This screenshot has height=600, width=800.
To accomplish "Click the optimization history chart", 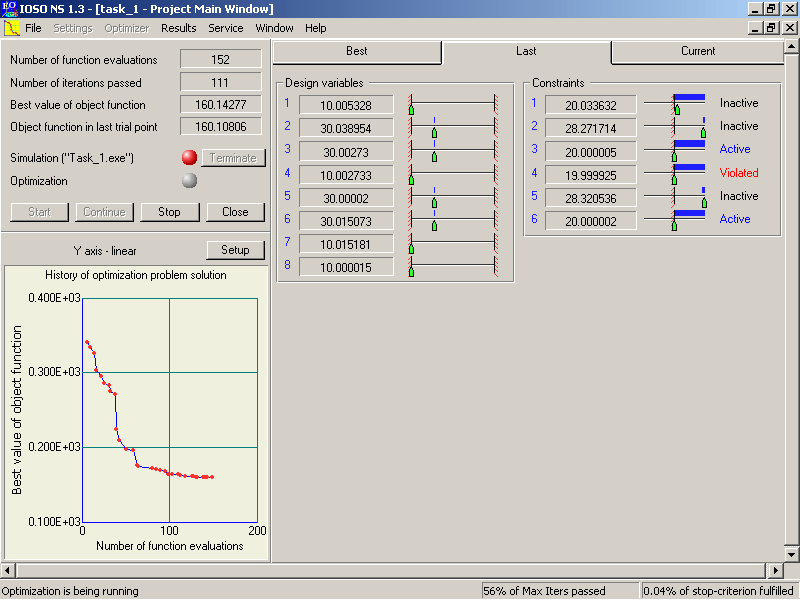I will coord(136,412).
